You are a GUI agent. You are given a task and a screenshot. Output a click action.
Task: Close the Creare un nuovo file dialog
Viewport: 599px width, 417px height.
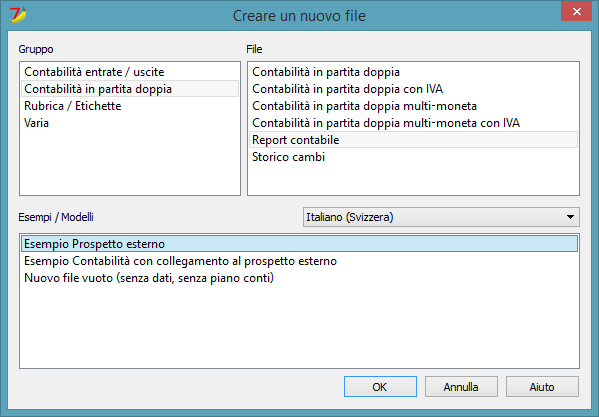[x=576, y=11]
